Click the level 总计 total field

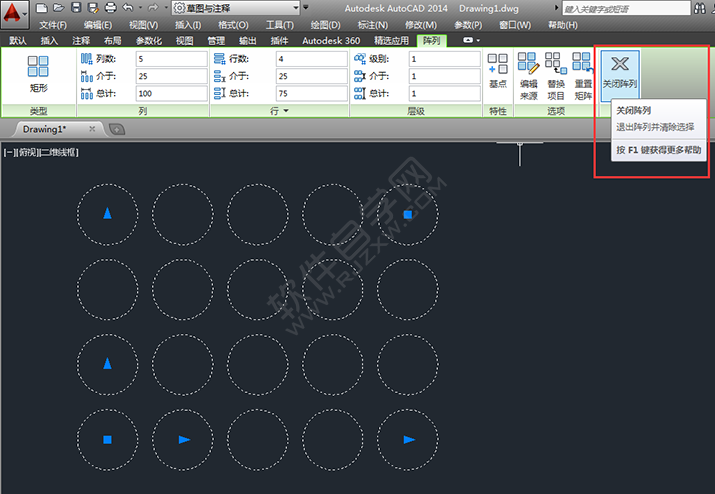tap(445, 94)
